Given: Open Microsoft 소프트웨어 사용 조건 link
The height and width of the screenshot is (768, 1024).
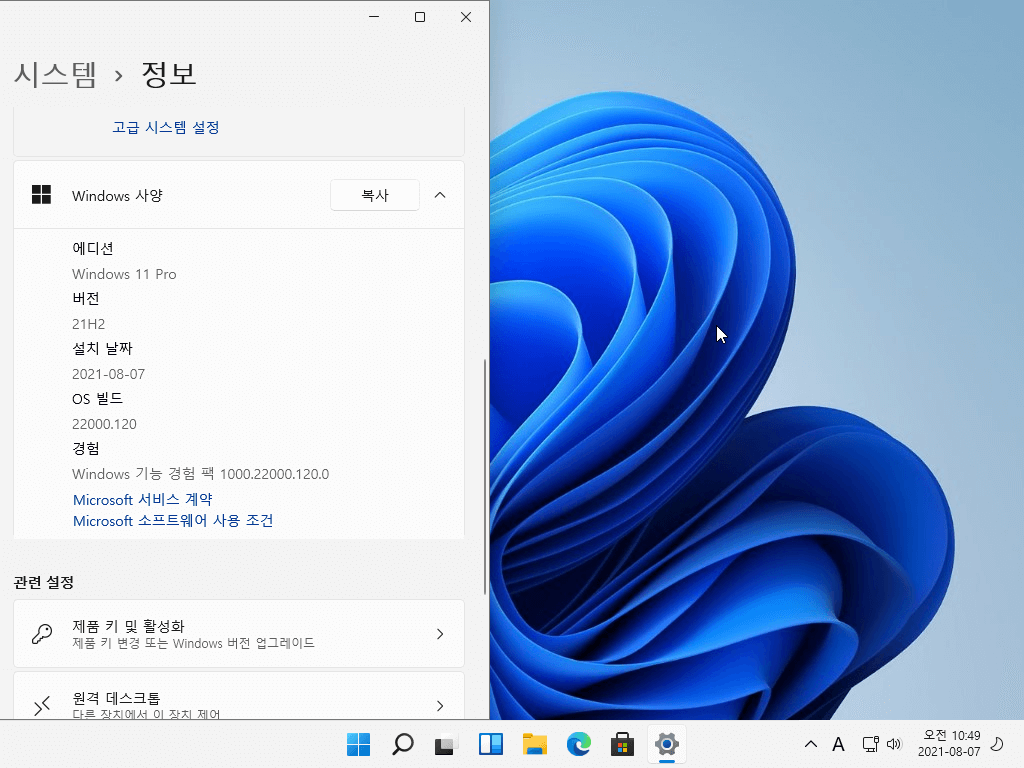Looking at the screenshot, I should [173, 520].
